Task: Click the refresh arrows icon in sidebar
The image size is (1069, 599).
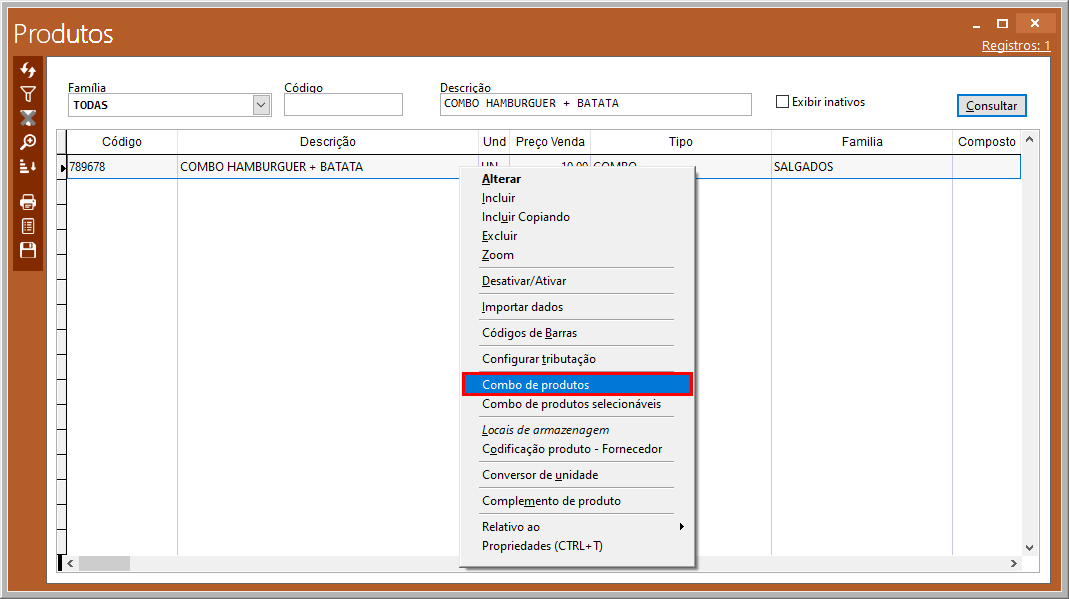Action: point(28,71)
